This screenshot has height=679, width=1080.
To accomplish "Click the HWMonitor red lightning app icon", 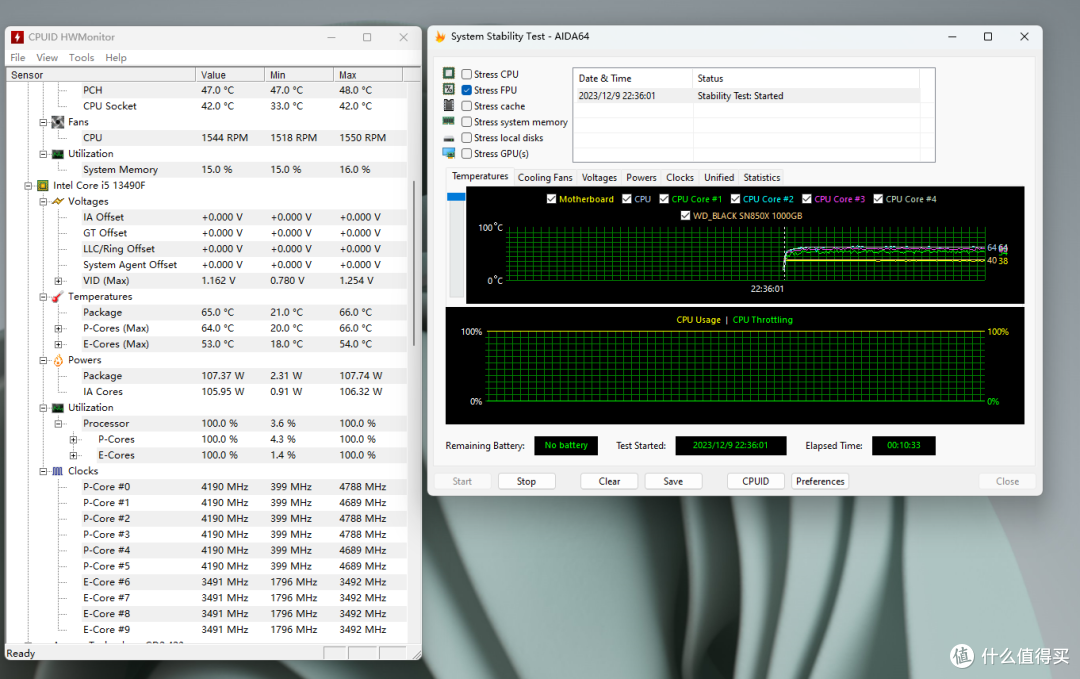I will [17, 37].
